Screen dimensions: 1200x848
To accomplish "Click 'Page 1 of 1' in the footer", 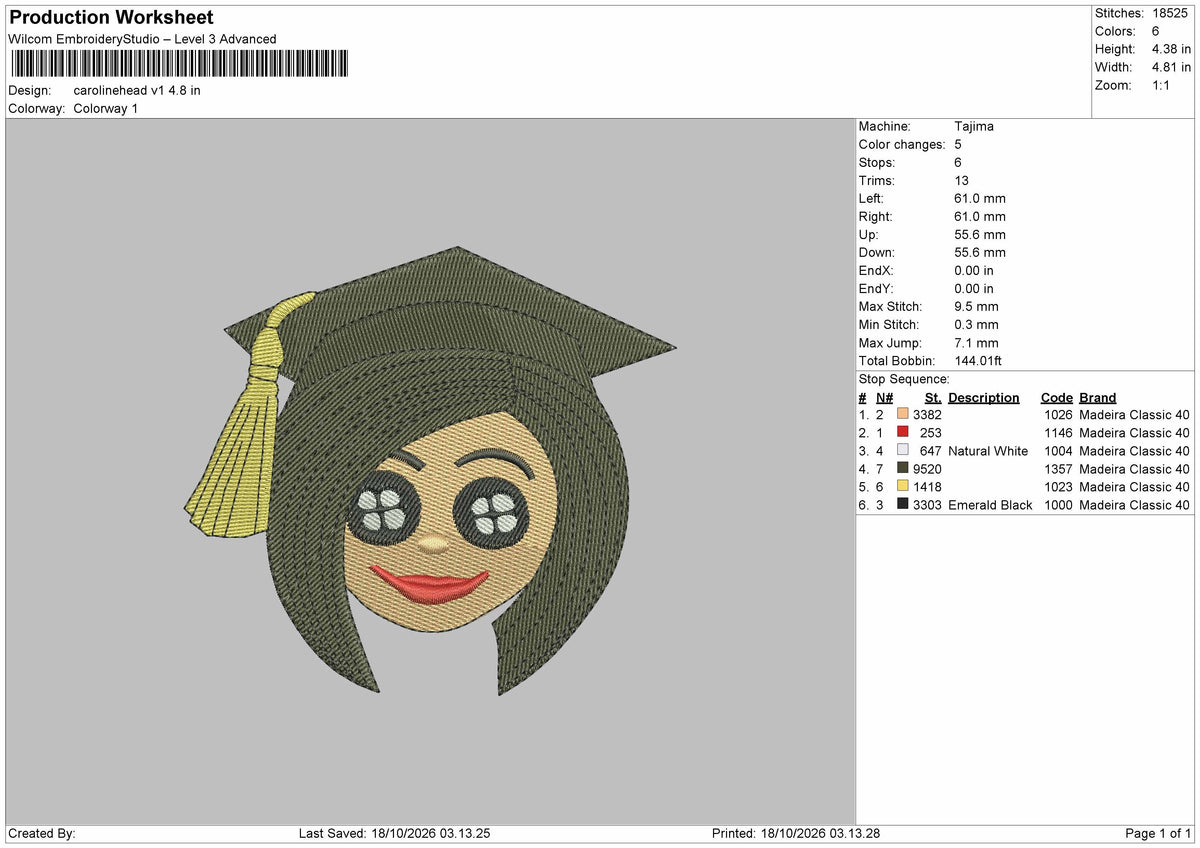I will pos(1158,834).
